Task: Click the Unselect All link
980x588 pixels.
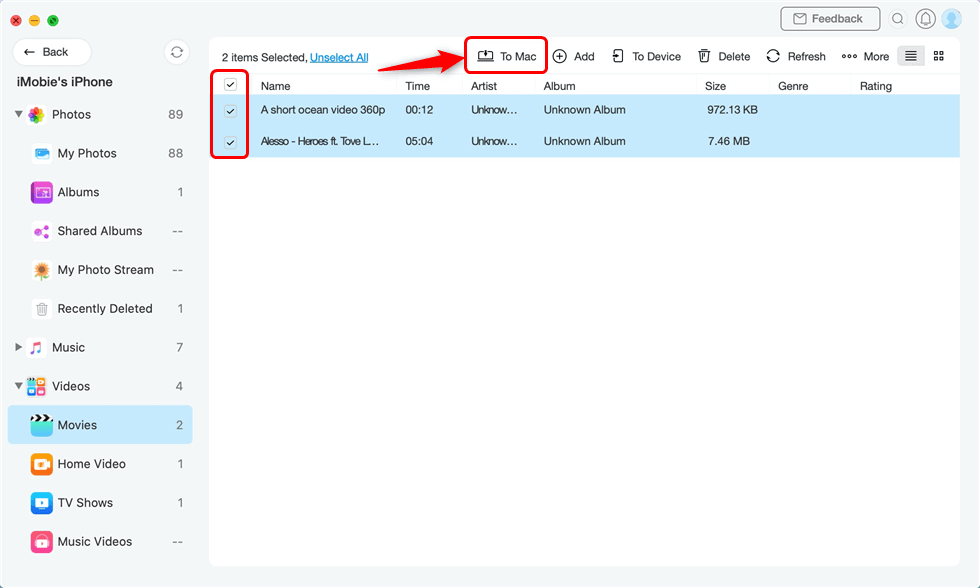Action: click(x=339, y=57)
